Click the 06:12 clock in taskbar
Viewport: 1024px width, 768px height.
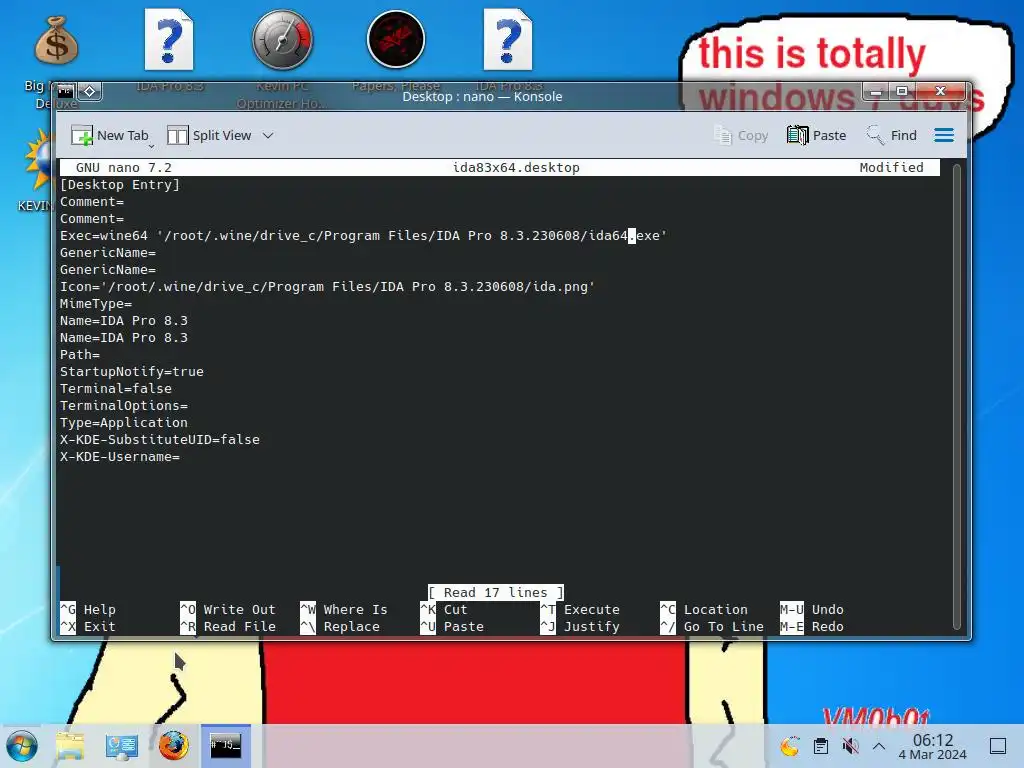[933, 746]
